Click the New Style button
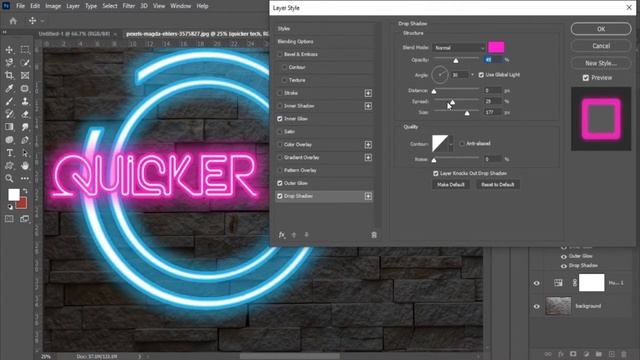Viewport: 640px width, 360px height. pyautogui.click(x=601, y=63)
